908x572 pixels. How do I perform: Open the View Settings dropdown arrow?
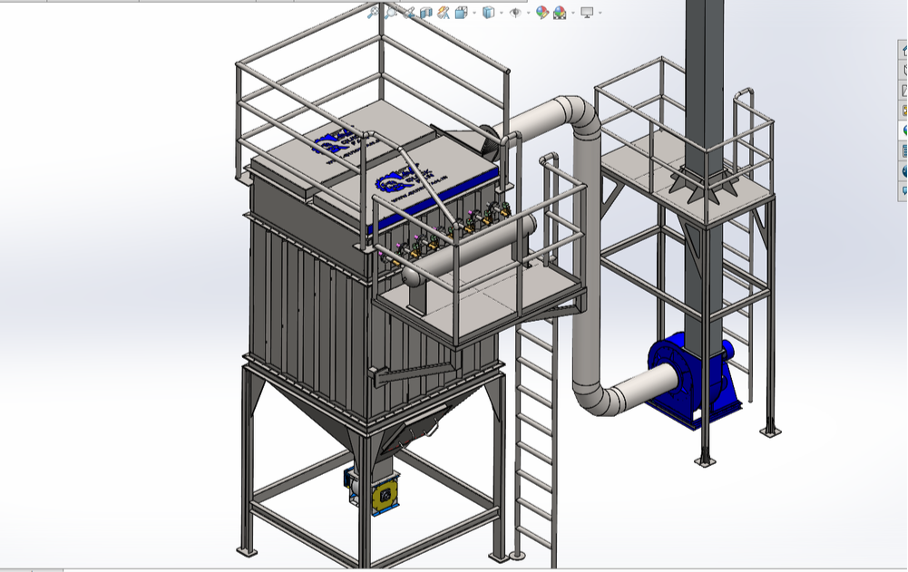click(600, 13)
